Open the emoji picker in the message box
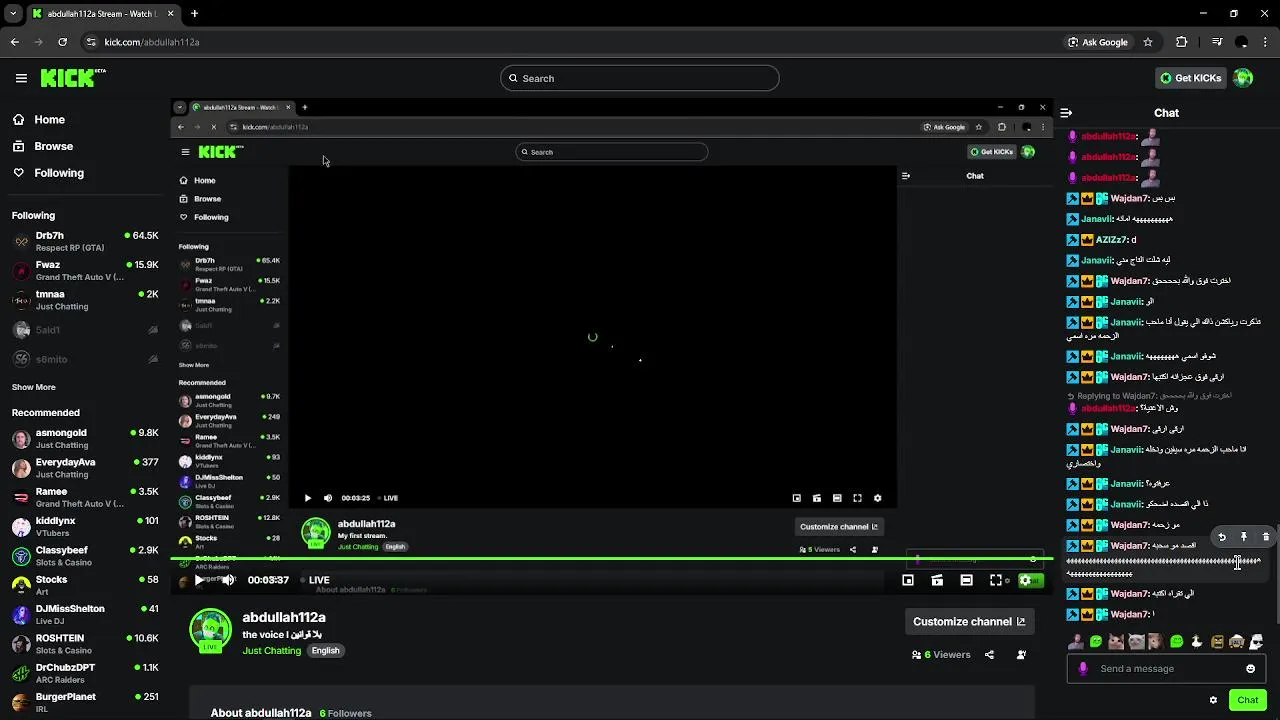Viewport: 1280px width, 720px height. click(x=1250, y=669)
